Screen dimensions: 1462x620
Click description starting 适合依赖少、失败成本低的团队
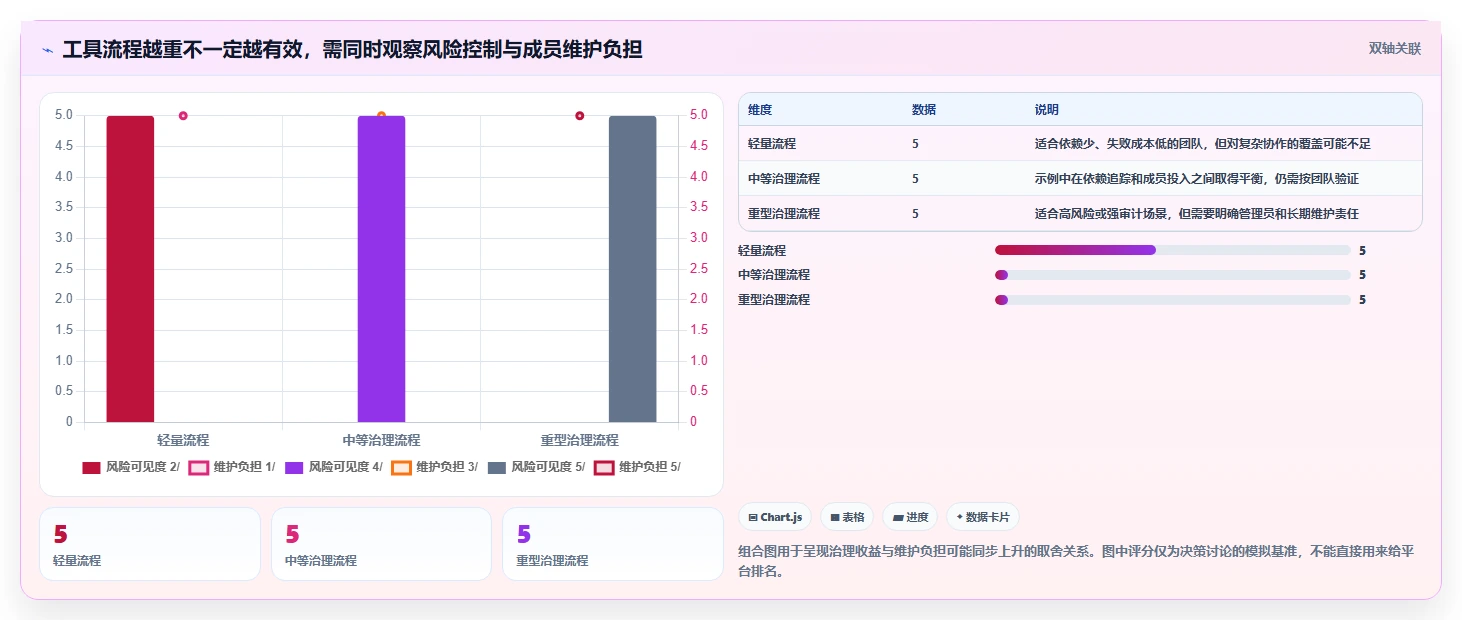[1203, 144]
